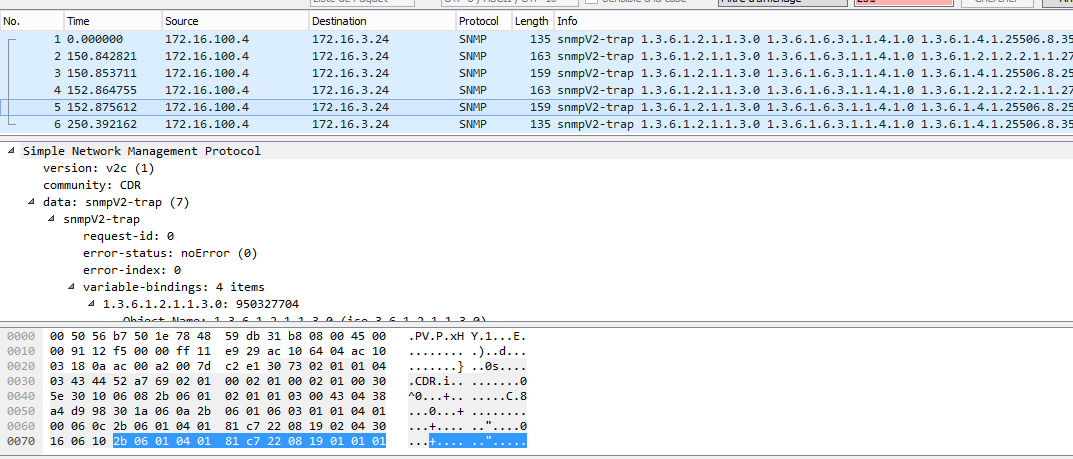Sort by the Source column header

[235, 21]
